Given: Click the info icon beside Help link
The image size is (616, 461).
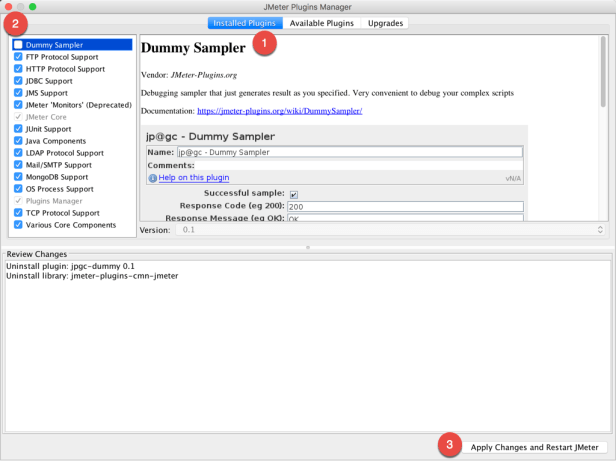Looking at the screenshot, I should 152,178.
